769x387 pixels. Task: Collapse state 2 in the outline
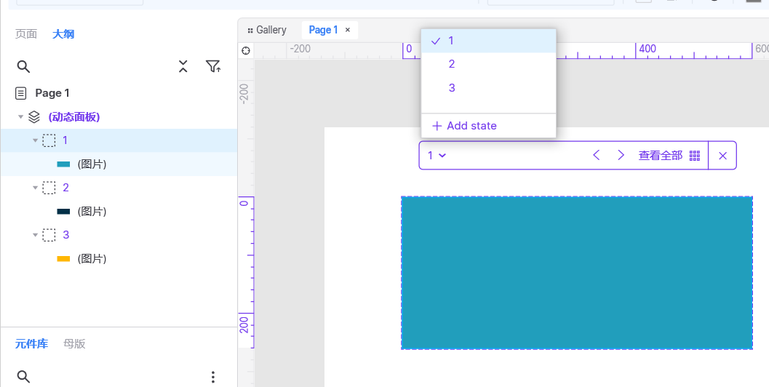click(35, 187)
